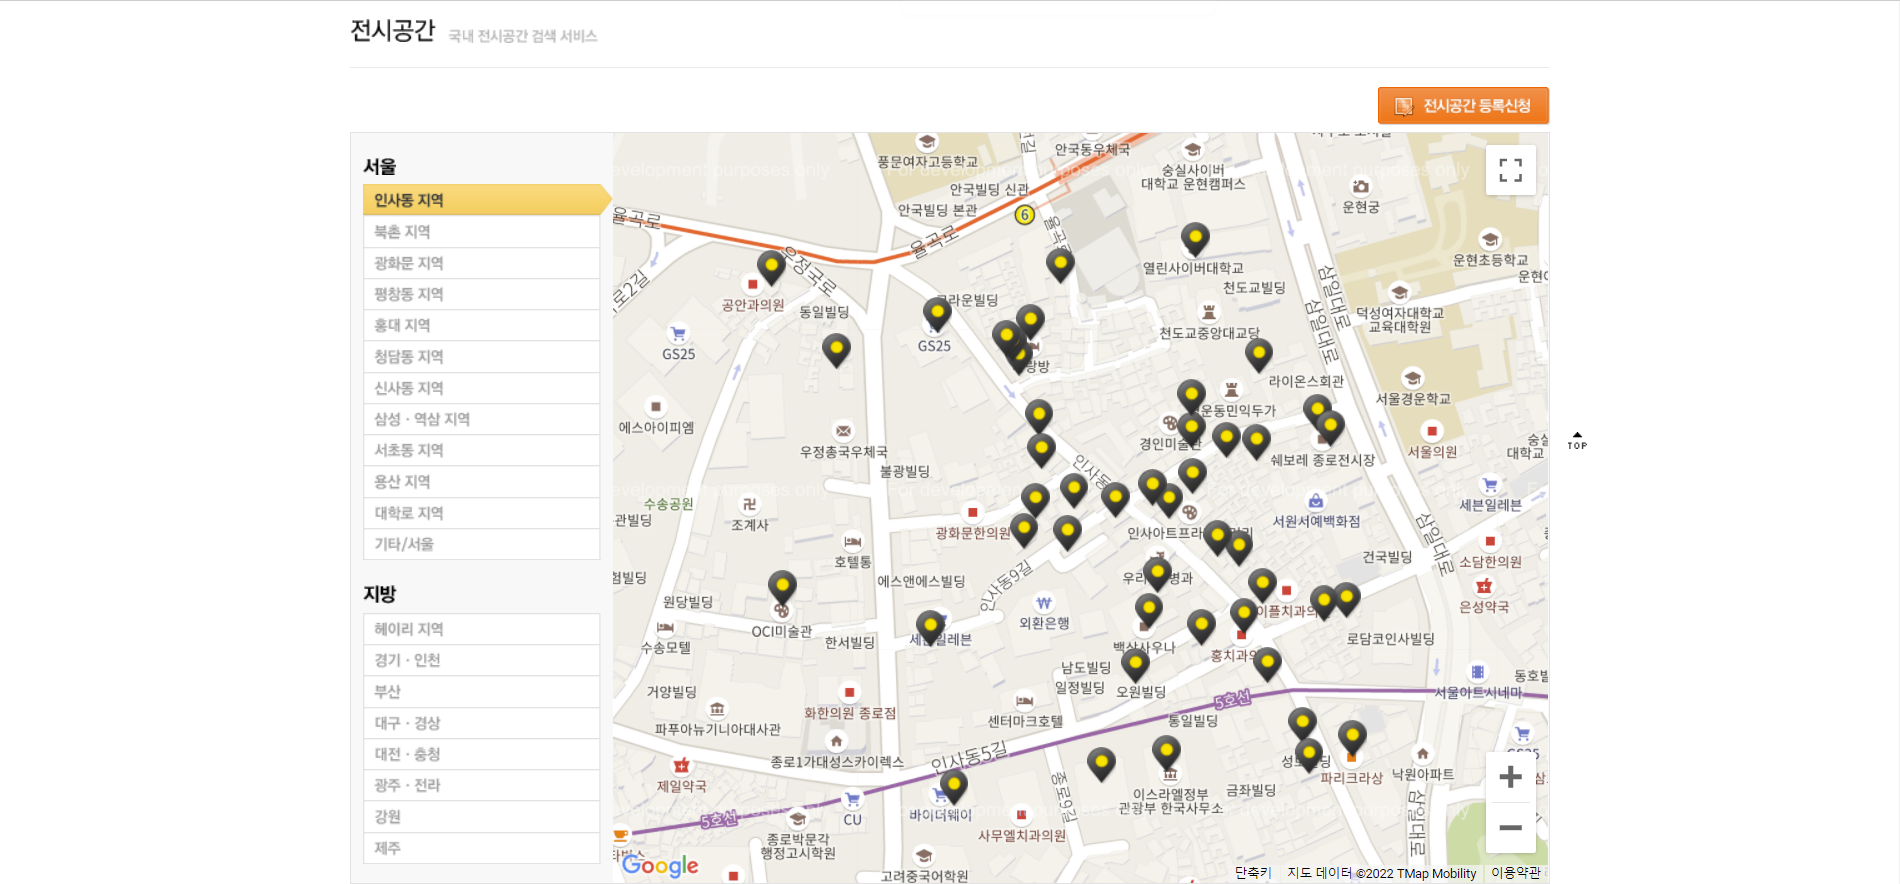Click map pin above OCI미술관

[x=782, y=587]
